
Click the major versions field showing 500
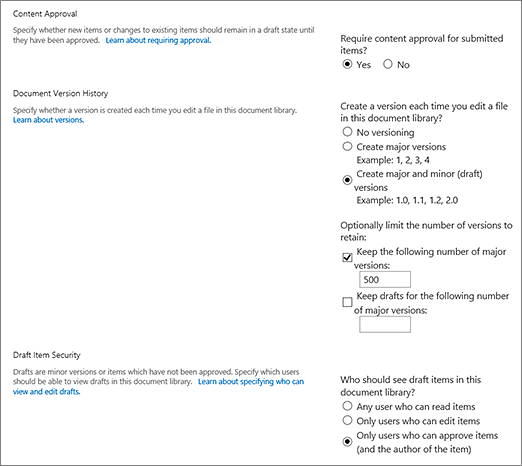[x=385, y=279]
